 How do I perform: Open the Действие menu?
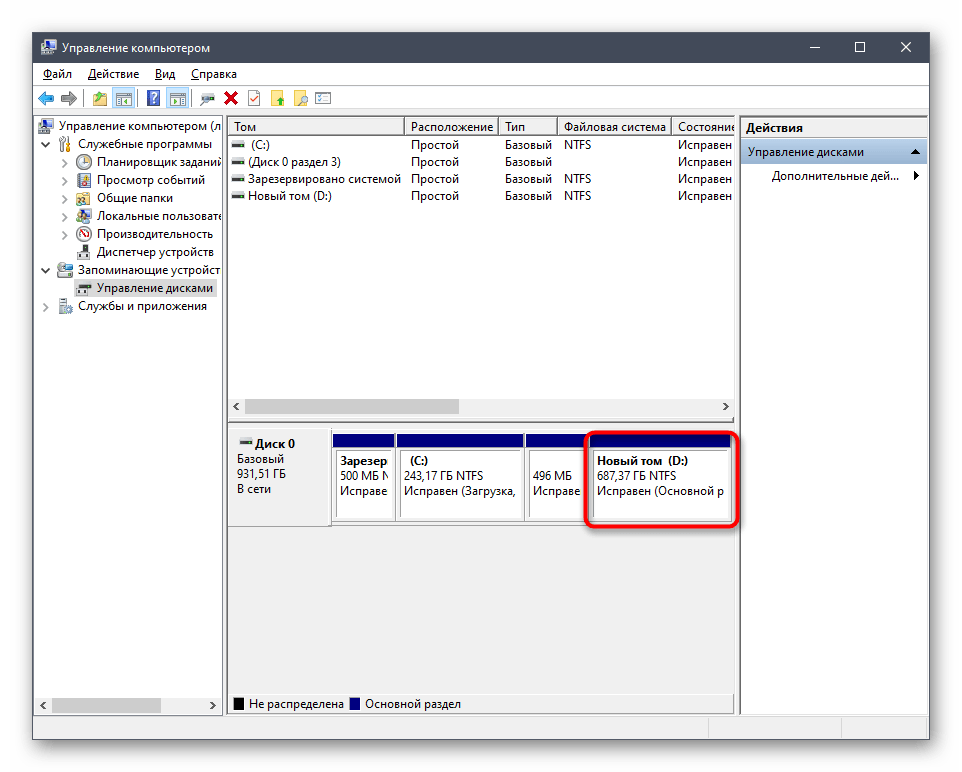pyautogui.click(x=113, y=74)
